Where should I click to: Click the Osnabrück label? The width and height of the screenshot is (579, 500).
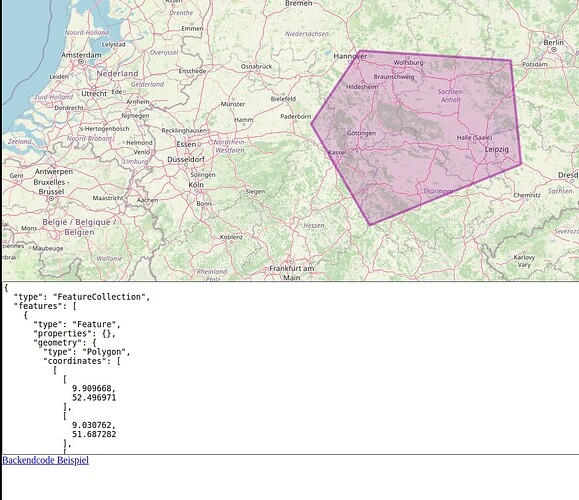pos(256,66)
